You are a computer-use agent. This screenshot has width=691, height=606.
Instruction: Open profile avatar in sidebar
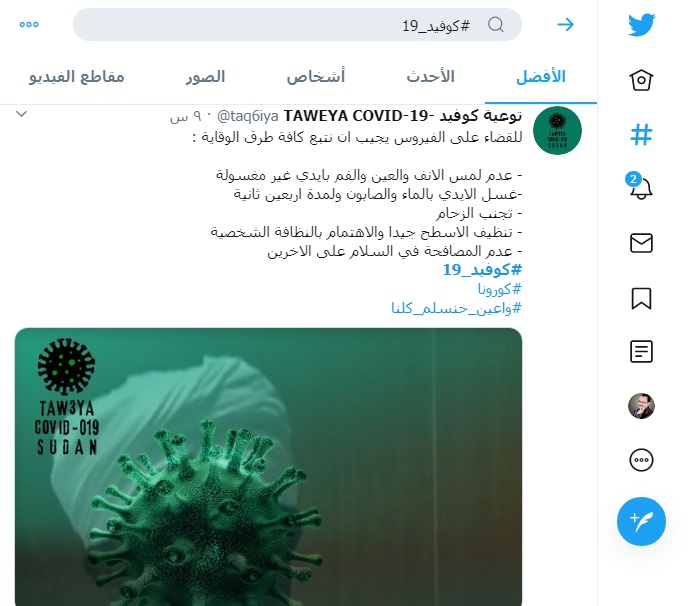pos(641,406)
